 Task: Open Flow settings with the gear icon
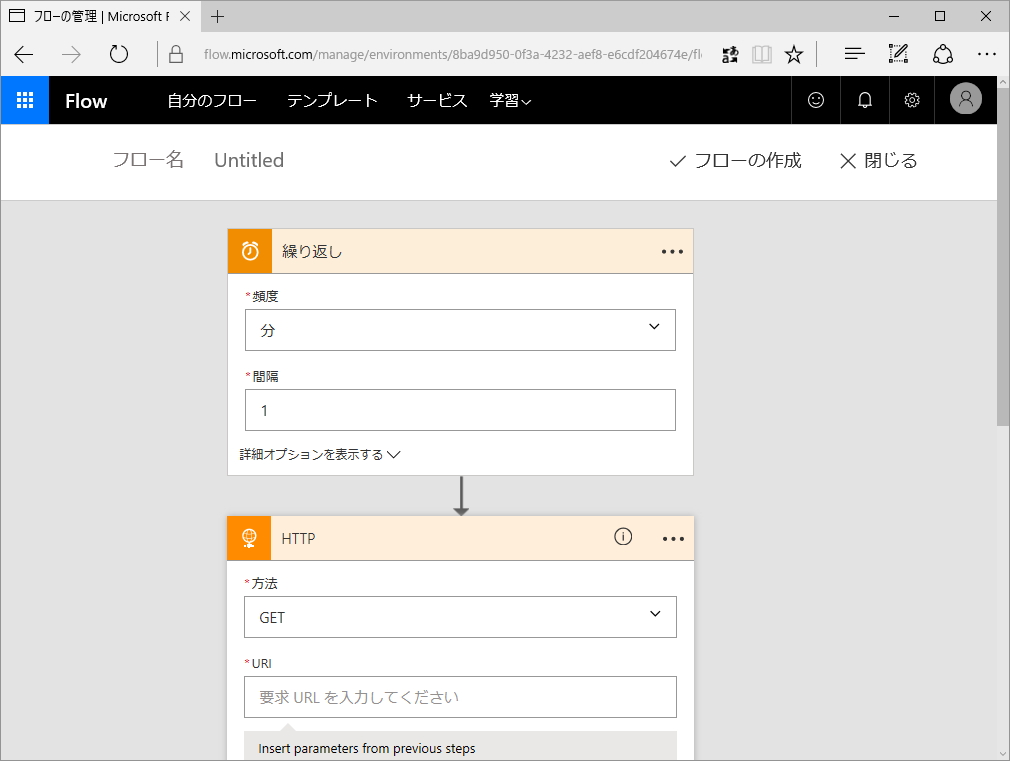(912, 100)
